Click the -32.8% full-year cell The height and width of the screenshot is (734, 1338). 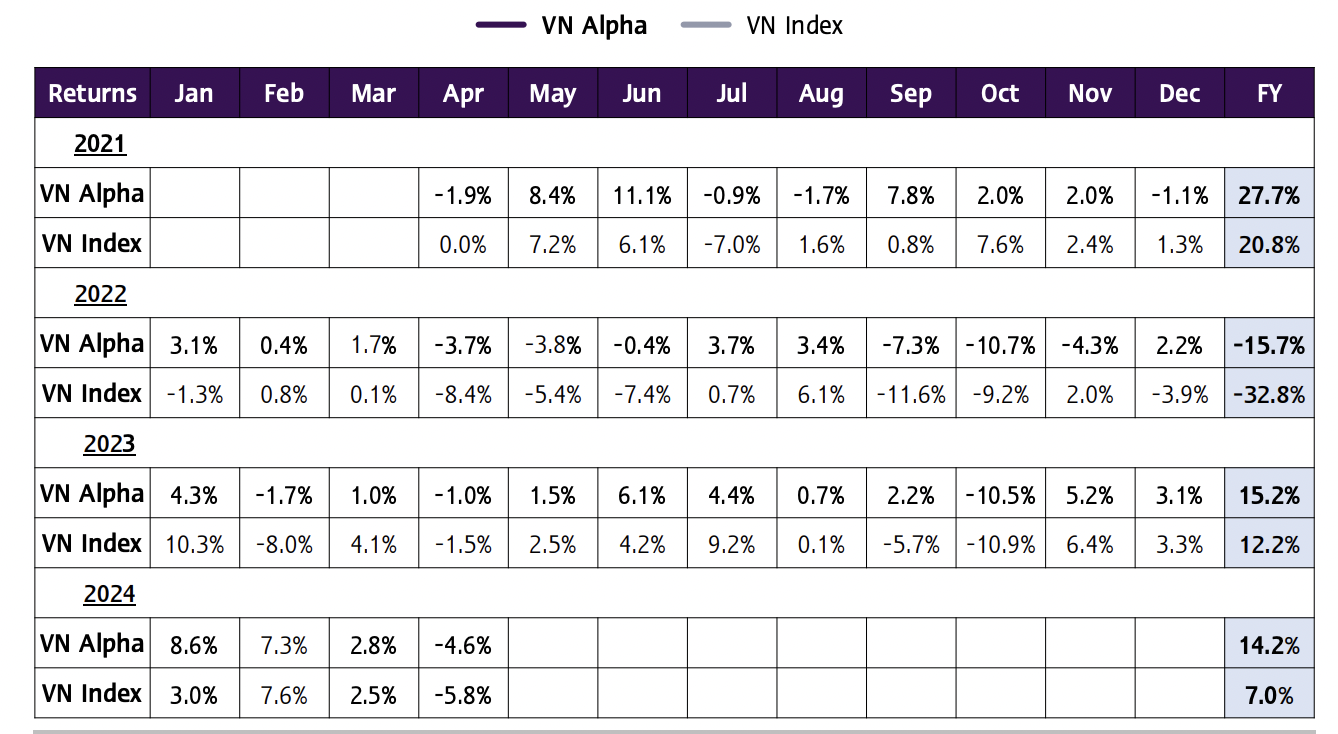point(1269,395)
